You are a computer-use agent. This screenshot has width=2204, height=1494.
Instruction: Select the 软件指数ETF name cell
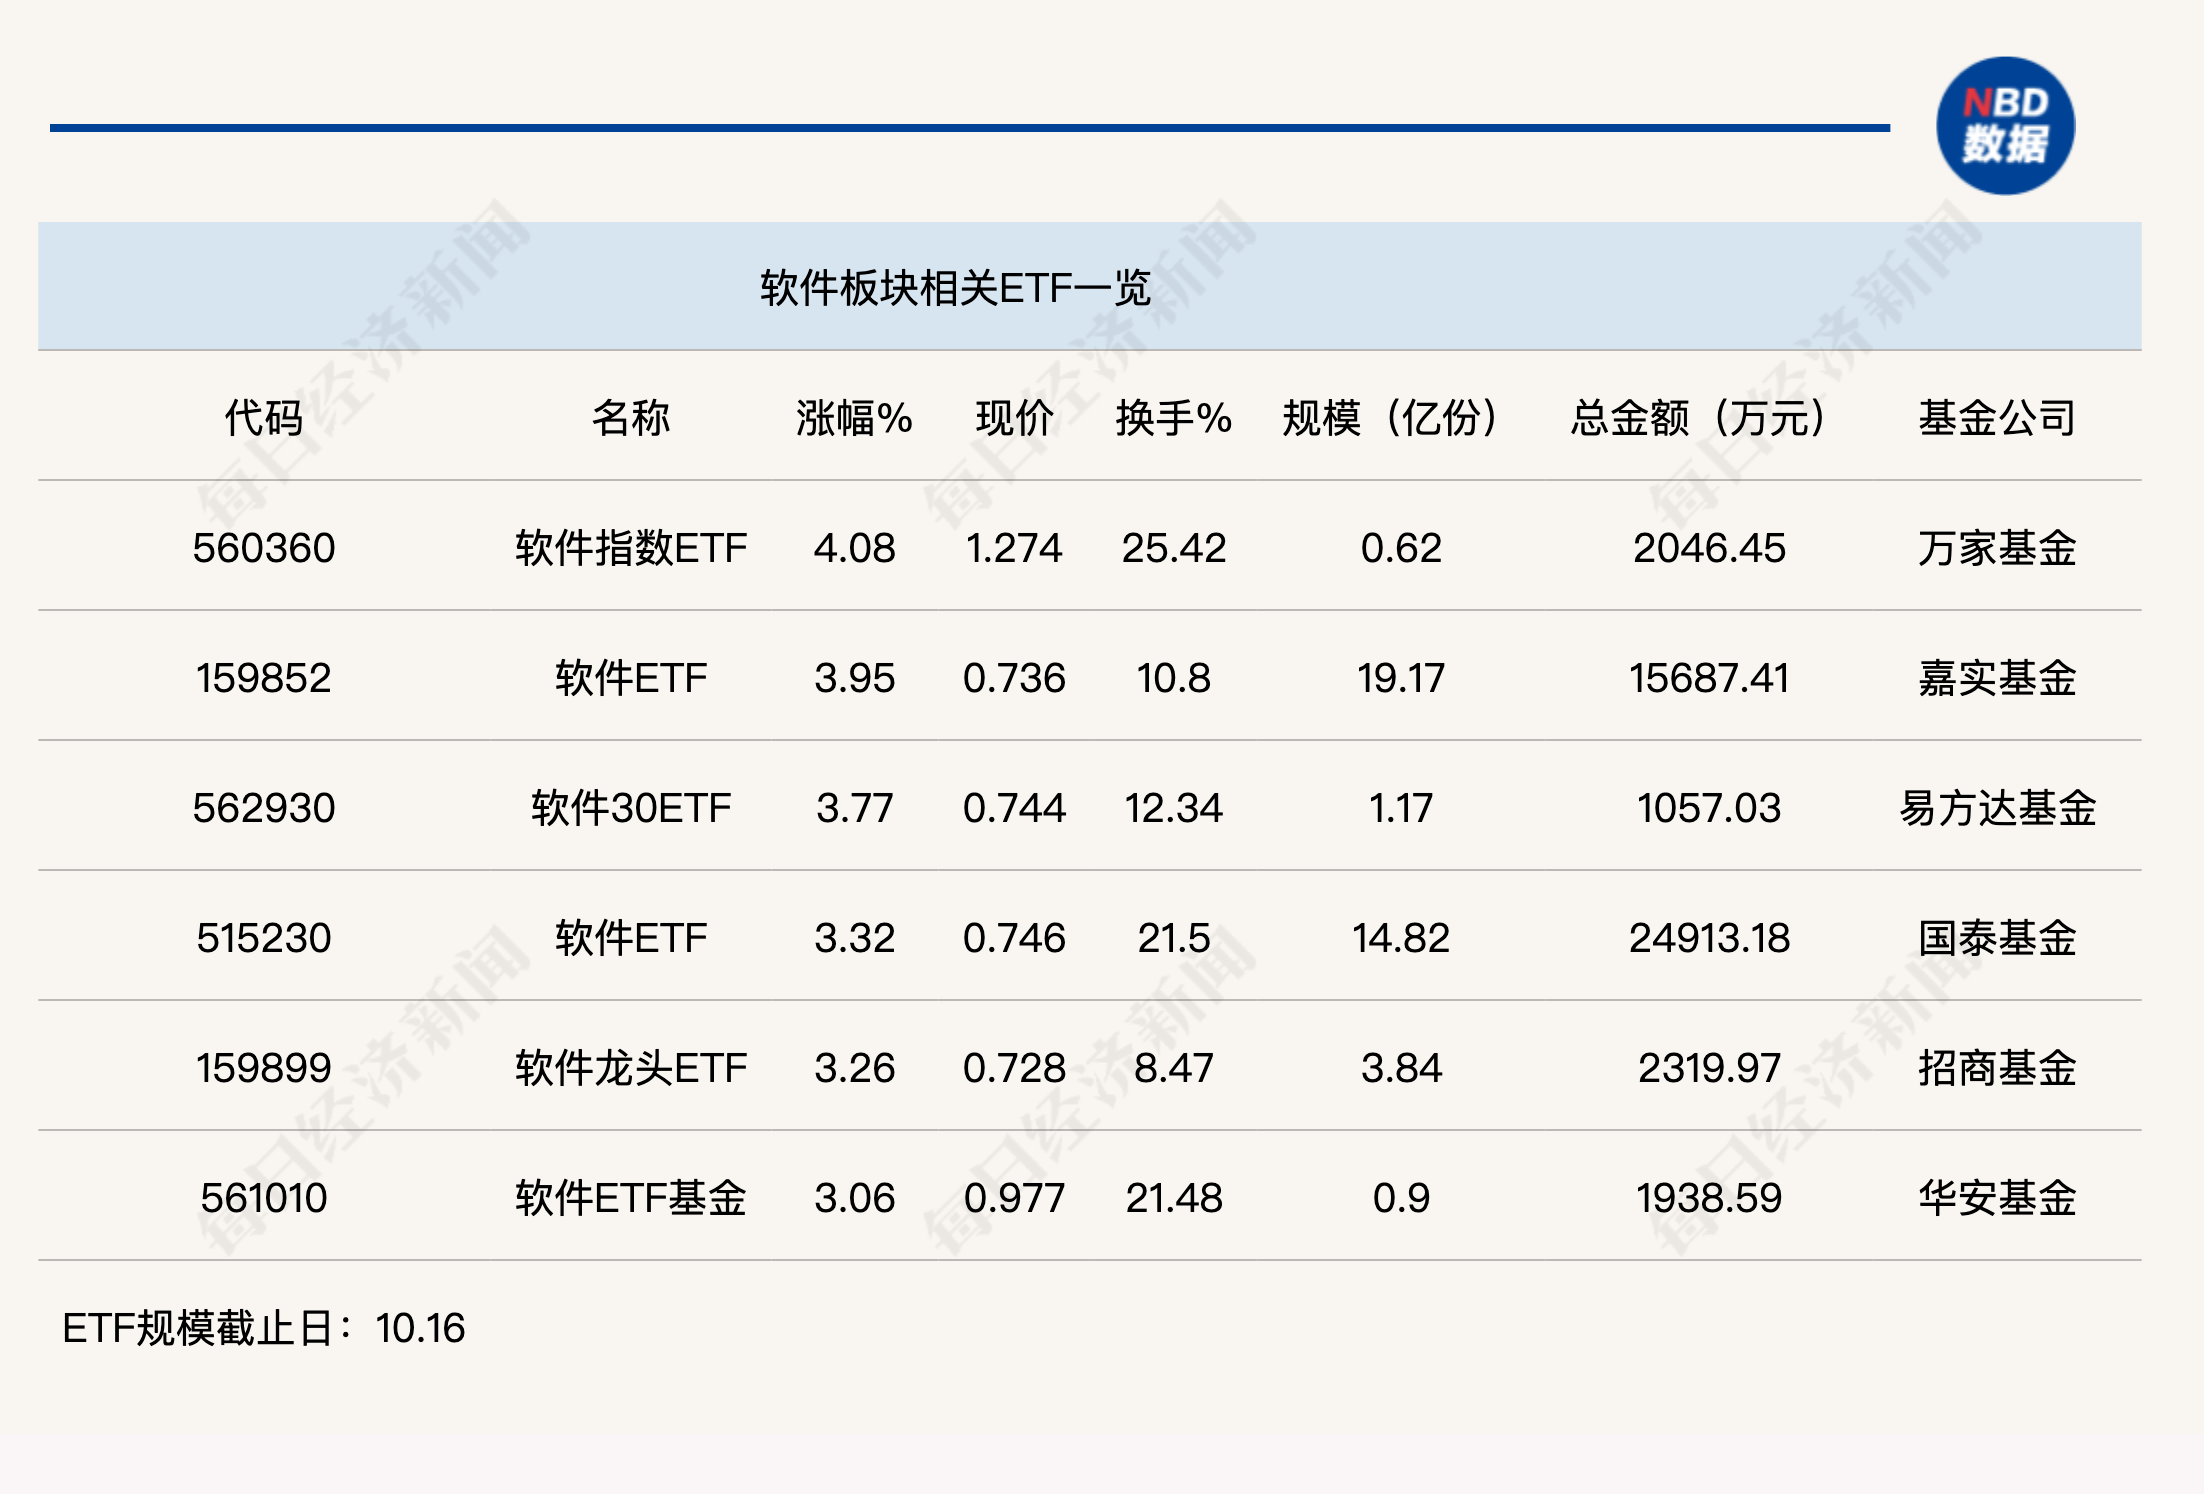630,548
